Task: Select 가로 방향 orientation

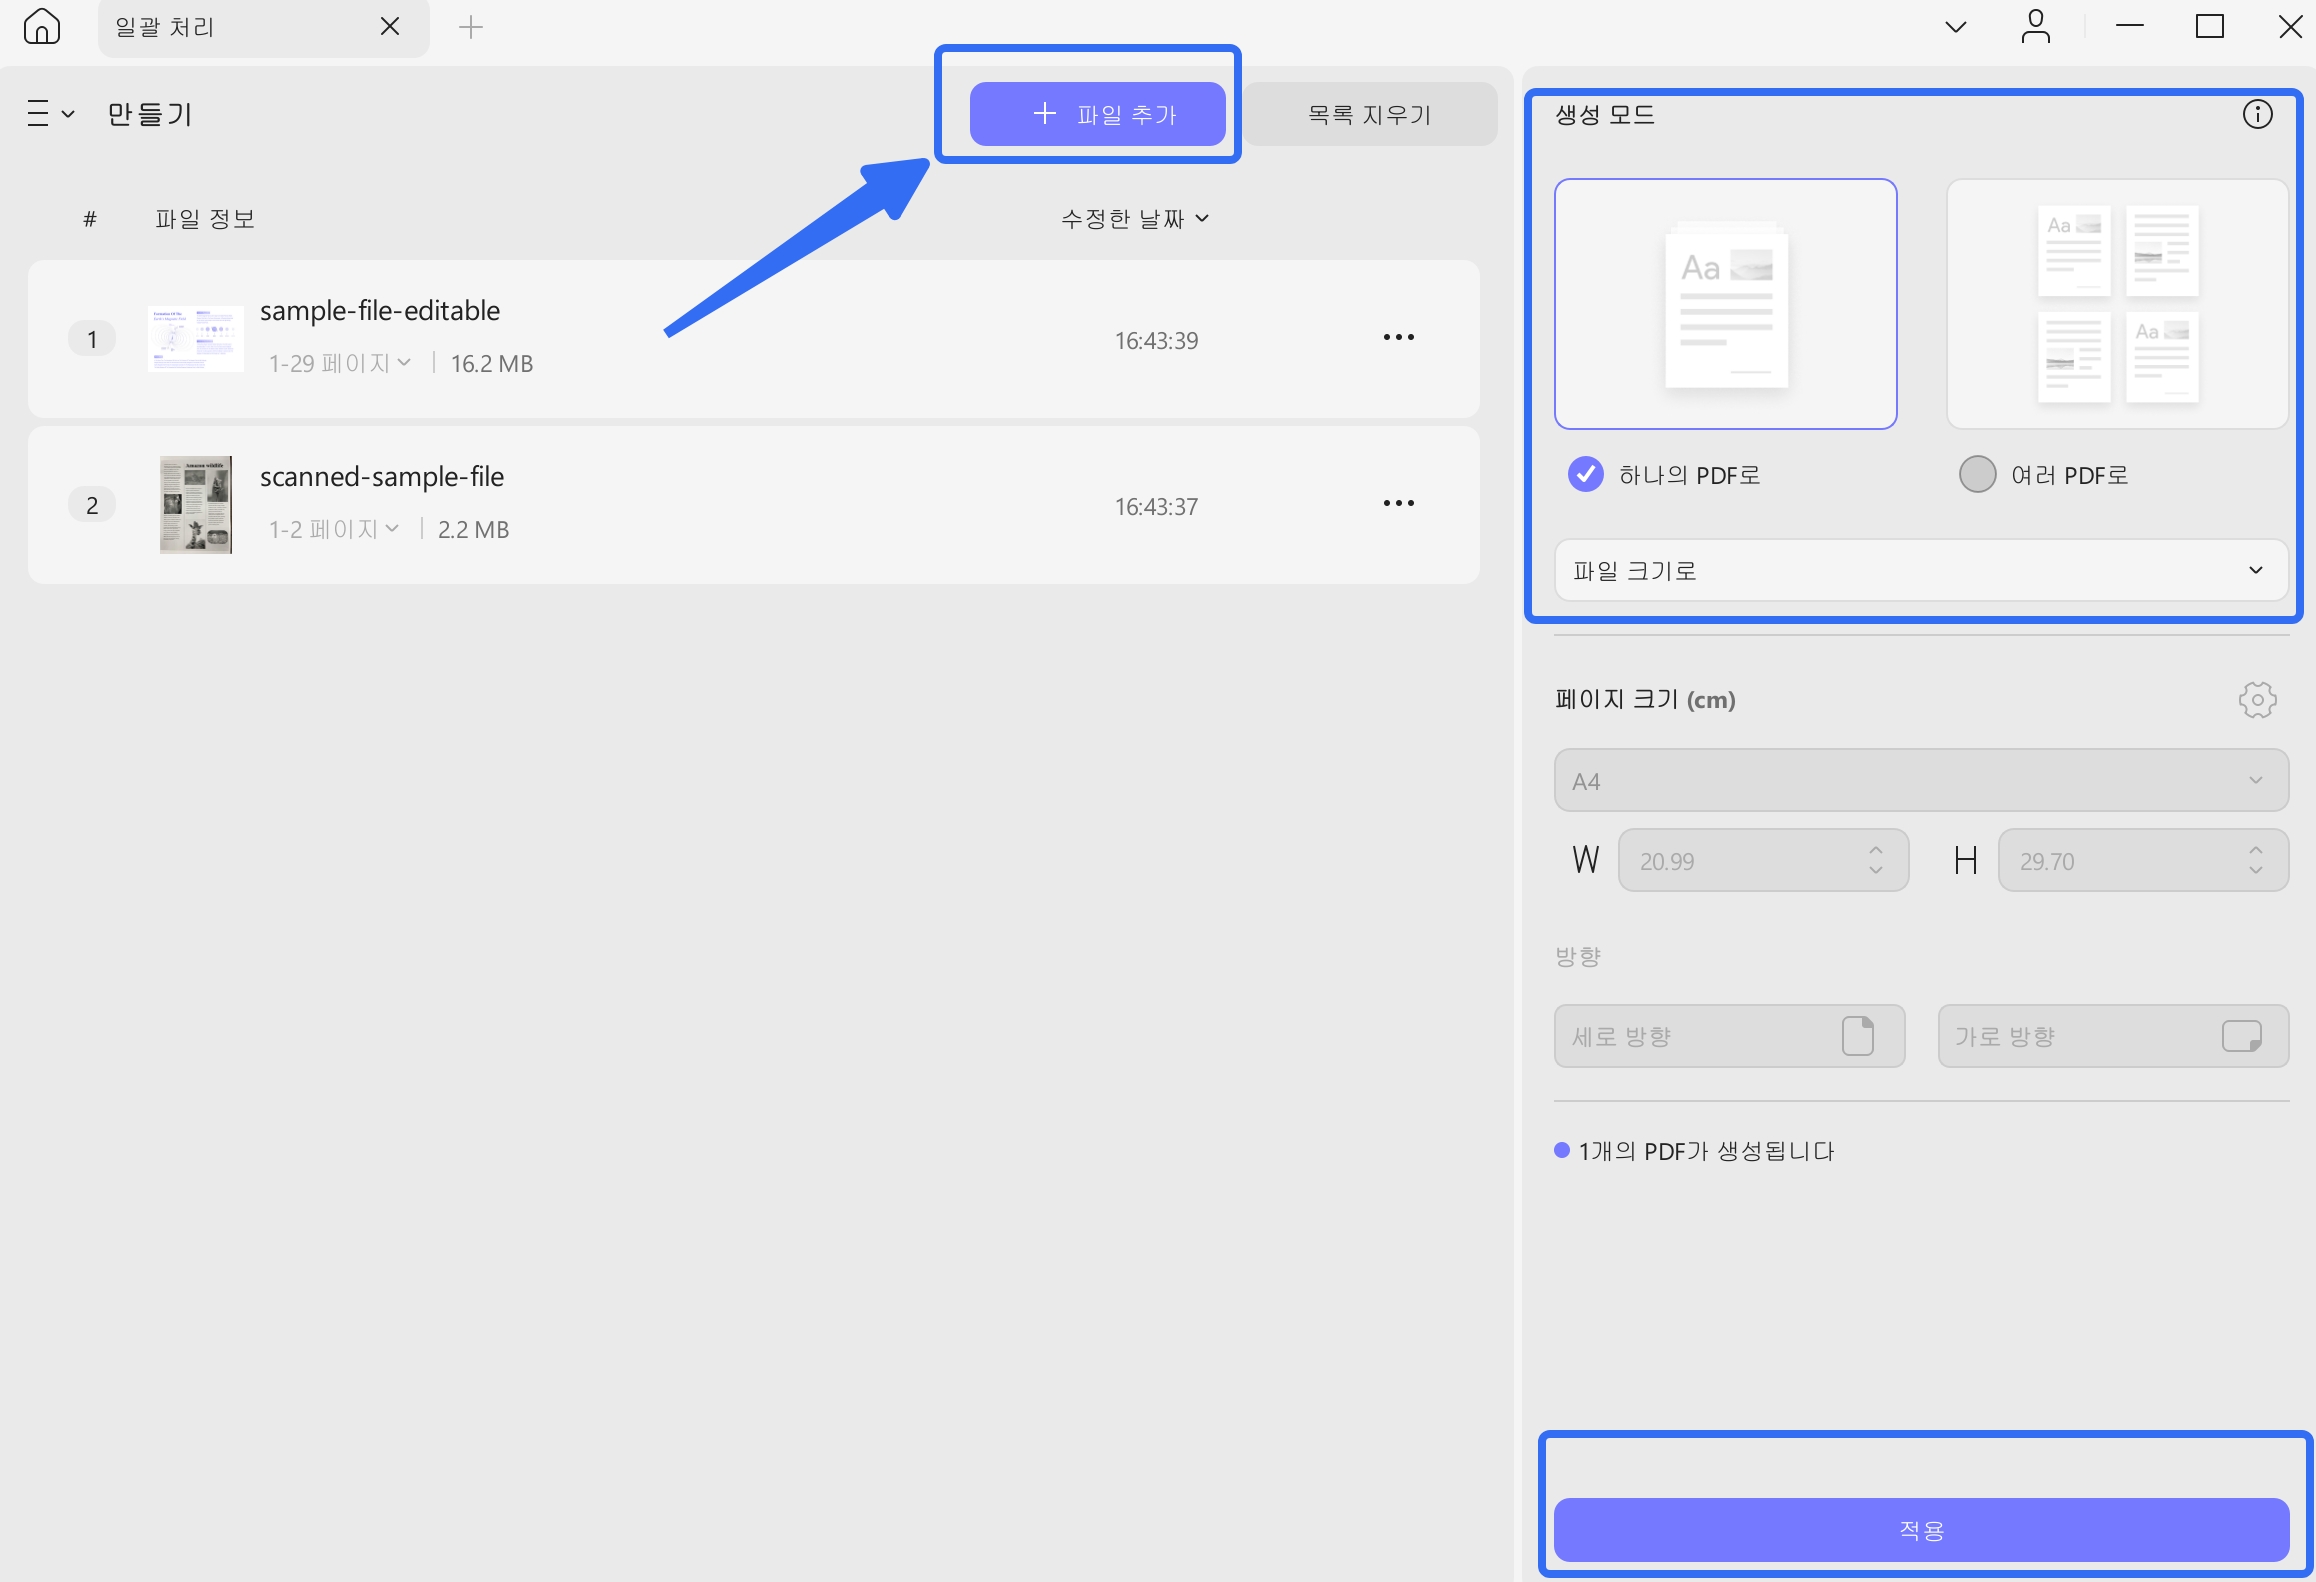Action: [x=2114, y=1036]
